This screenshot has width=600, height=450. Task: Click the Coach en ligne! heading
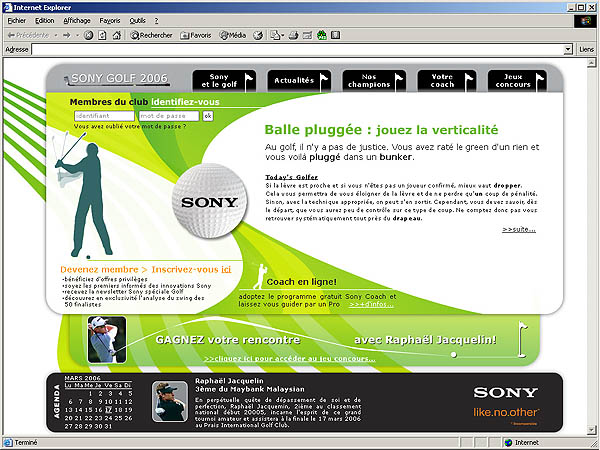pos(302,282)
